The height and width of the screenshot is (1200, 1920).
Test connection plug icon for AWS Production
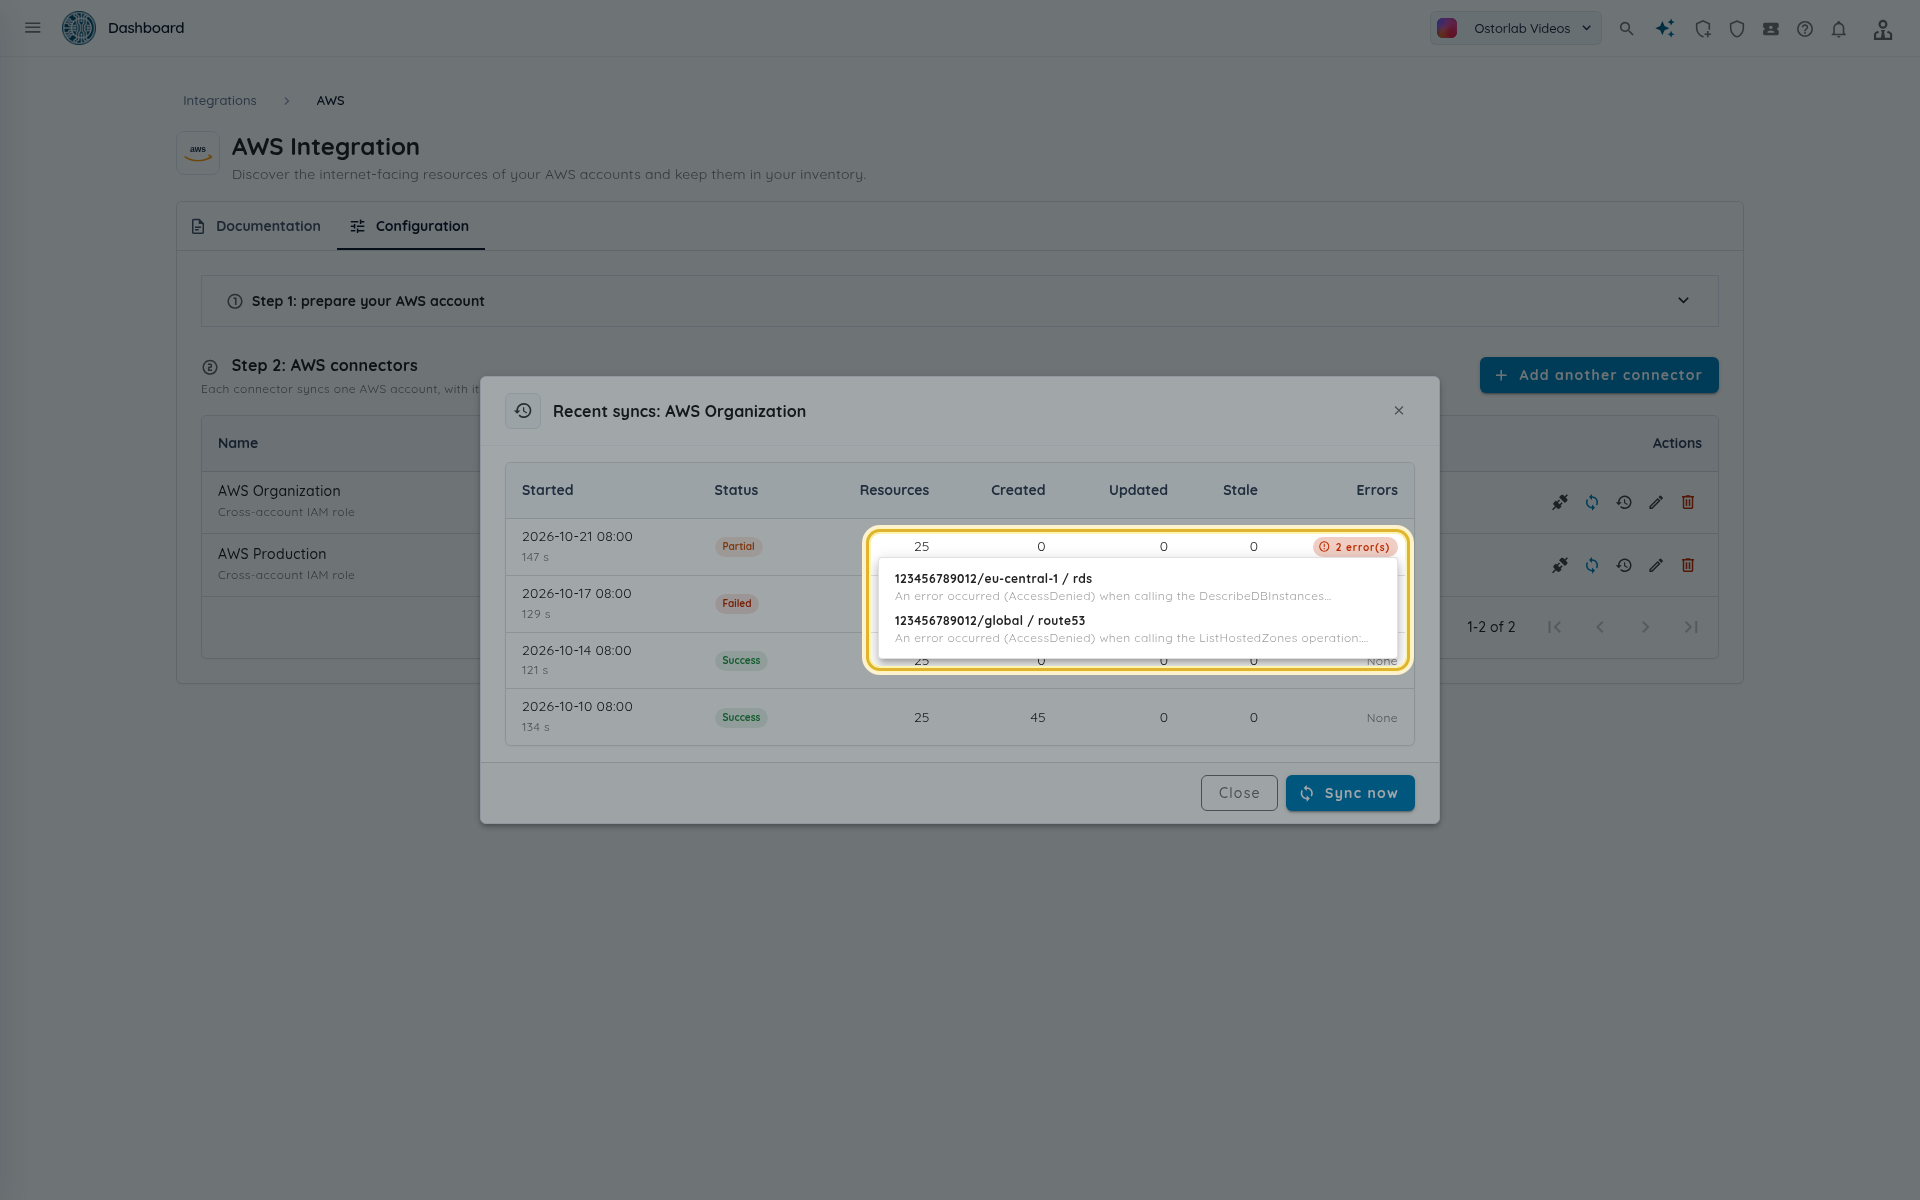pyautogui.click(x=1560, y=565)
